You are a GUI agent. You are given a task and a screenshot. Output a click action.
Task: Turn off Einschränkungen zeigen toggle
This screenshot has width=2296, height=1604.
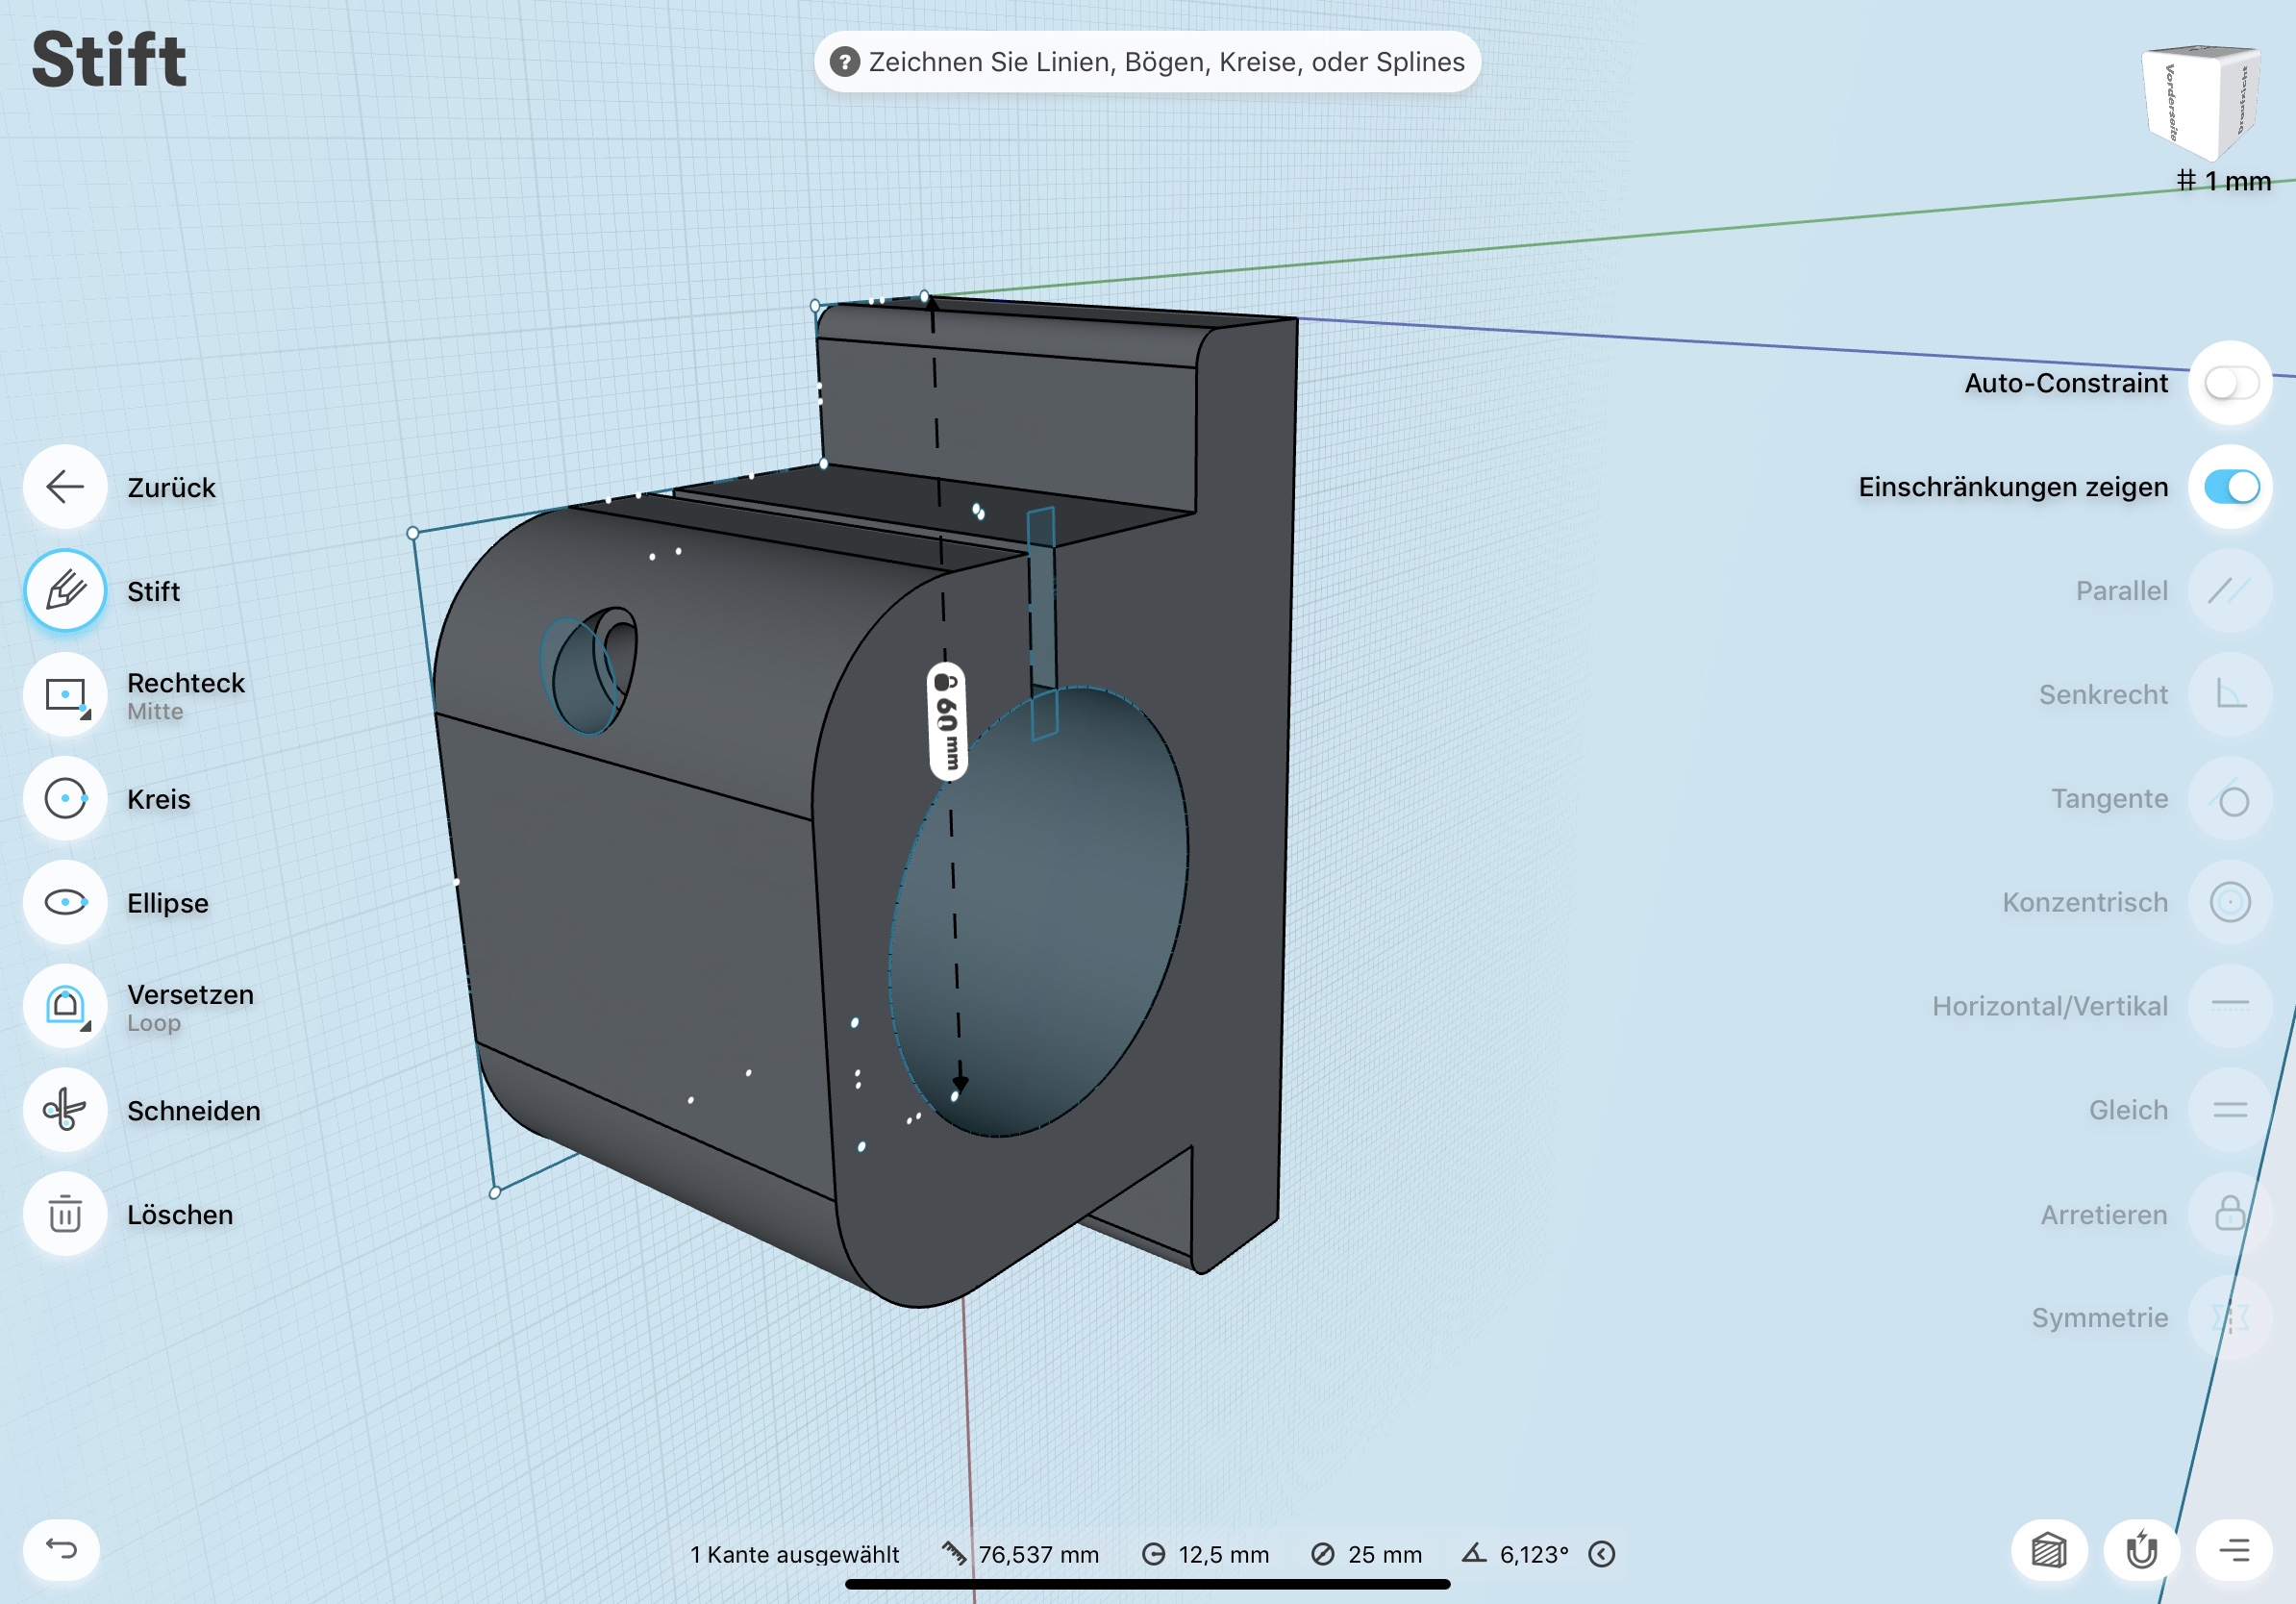click(2231, 487)
